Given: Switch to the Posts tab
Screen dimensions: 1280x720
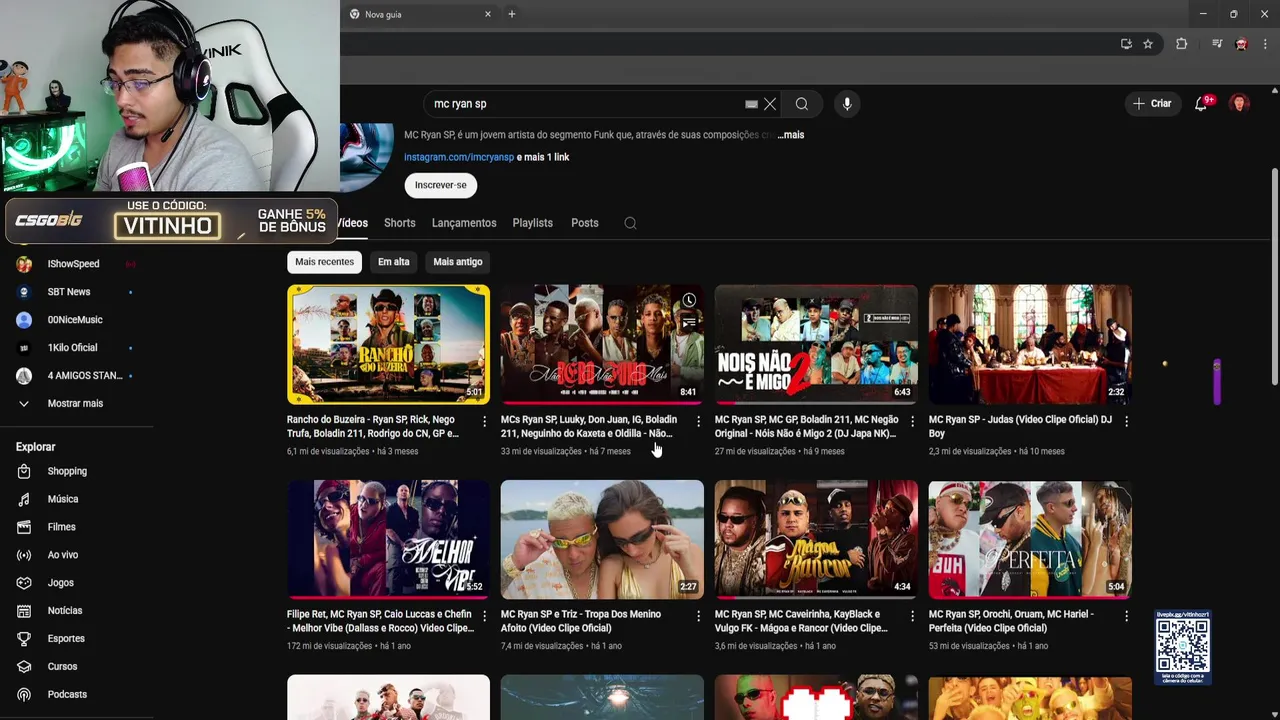Looking at the screenshot, I should tap(585, 223).
